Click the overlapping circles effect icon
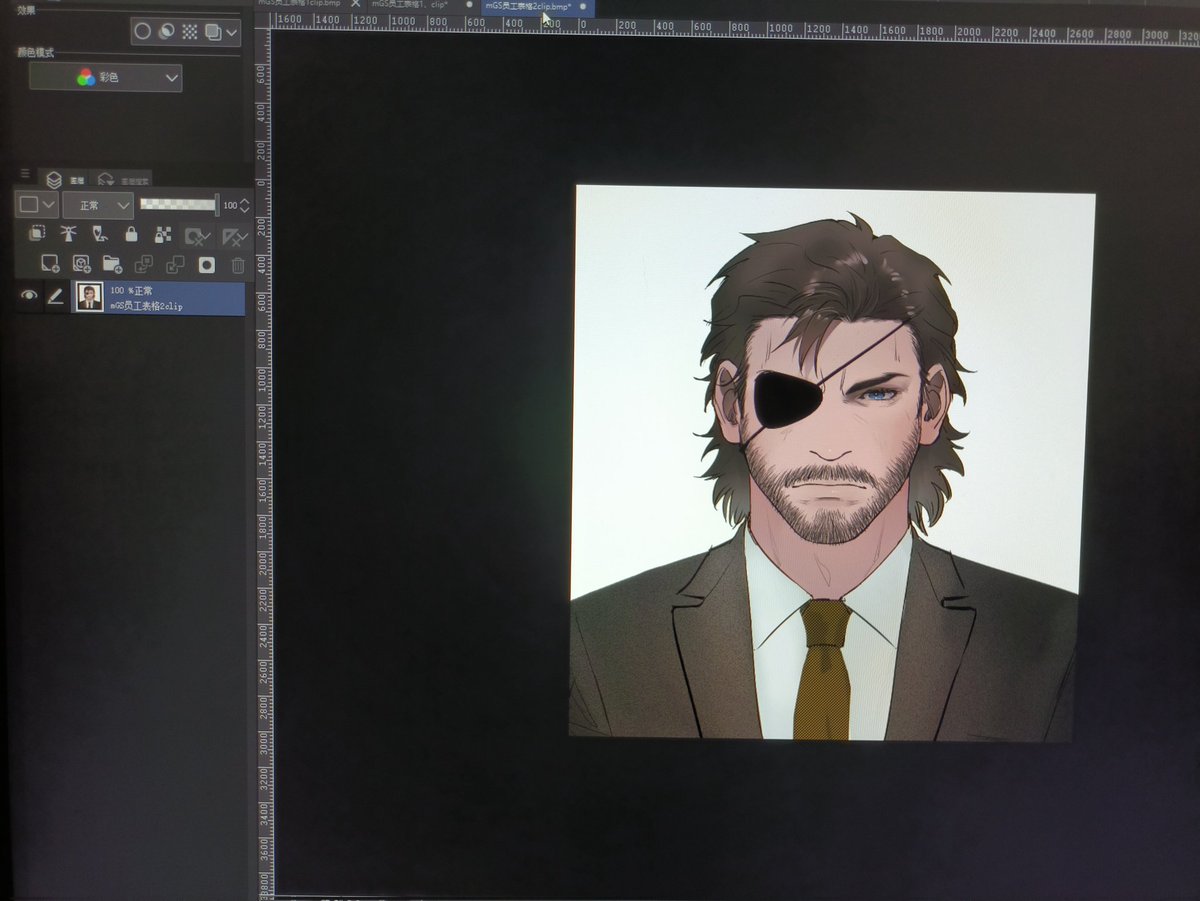 [x=167, y=31]
